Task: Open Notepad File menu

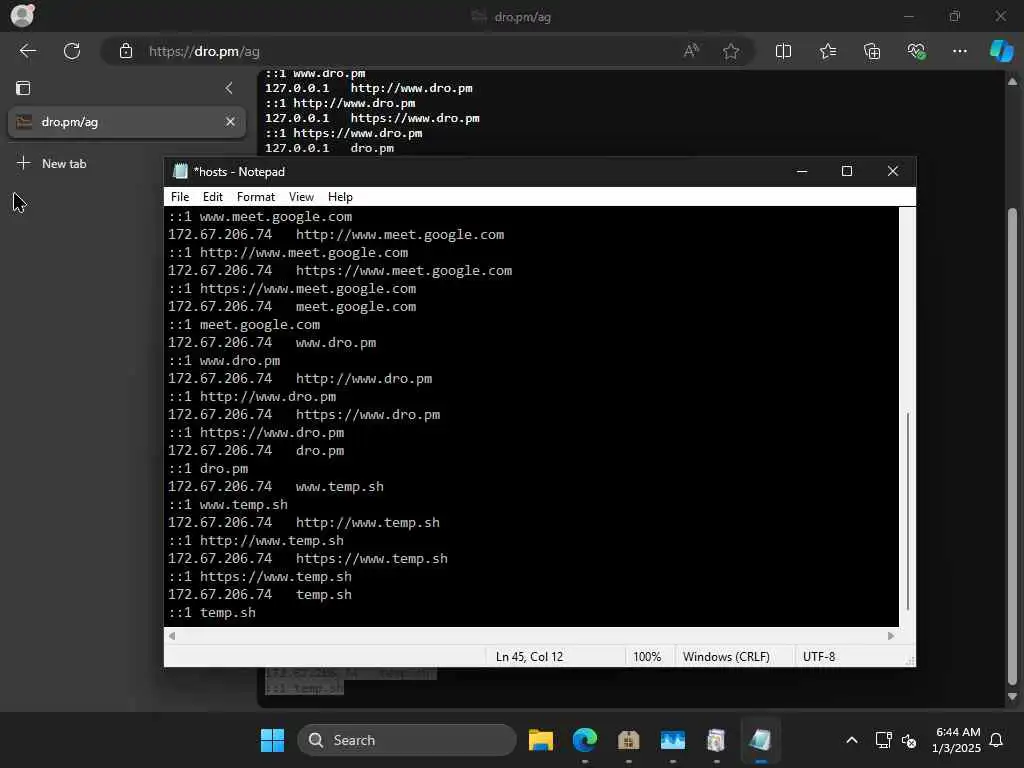Action: tap(180, 197)
